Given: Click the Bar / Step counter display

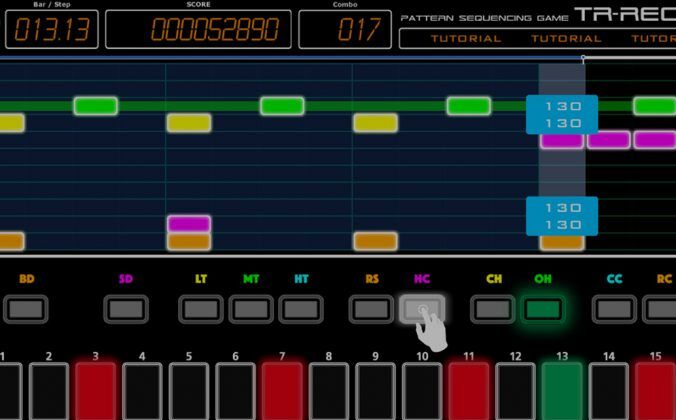Looking at the screenshot, I should click(x=52, y=30).
